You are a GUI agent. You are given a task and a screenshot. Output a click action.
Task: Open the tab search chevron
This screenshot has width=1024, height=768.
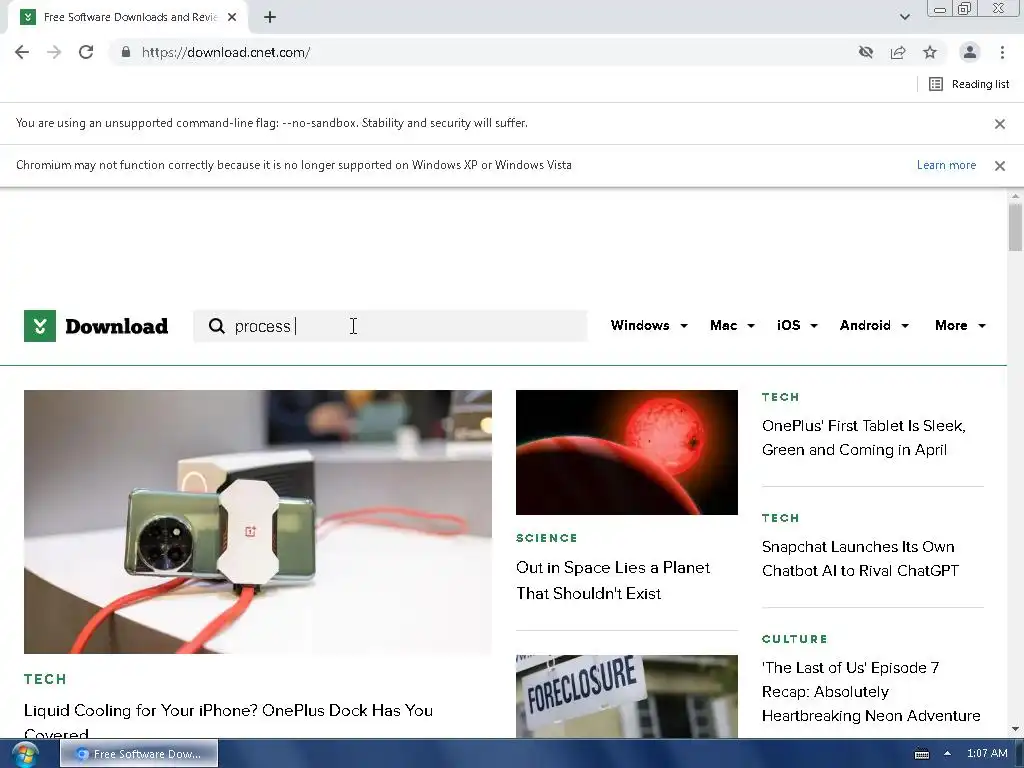[x=904, y=17]
